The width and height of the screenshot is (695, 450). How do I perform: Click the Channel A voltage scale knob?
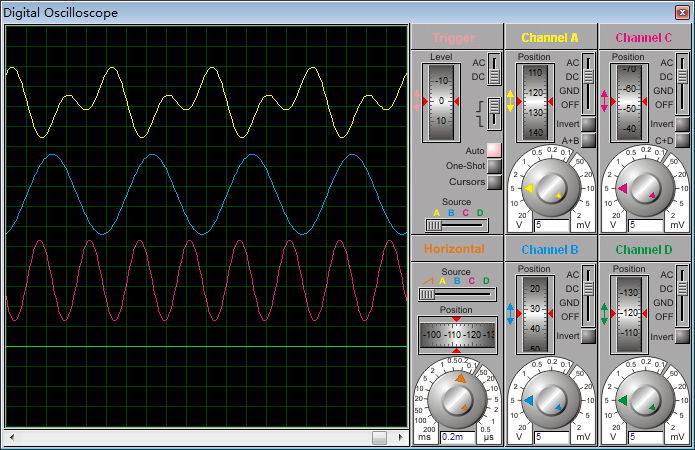550,188
